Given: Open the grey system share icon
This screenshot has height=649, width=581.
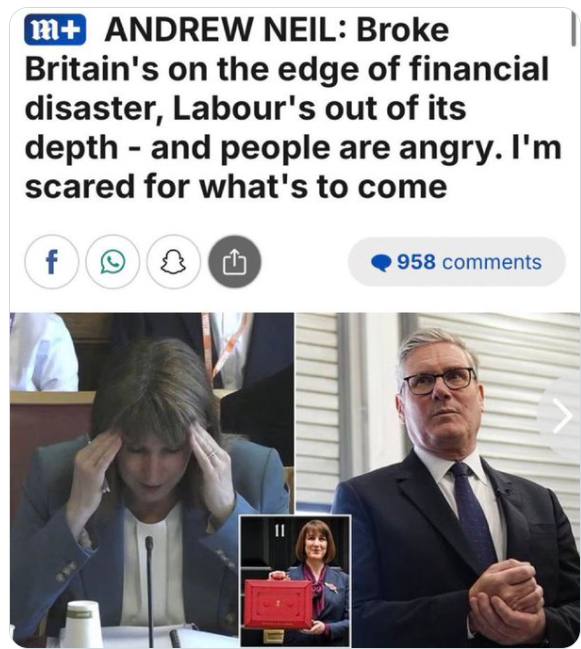Looking at the screenshot, I should click(x=235, y=262).
